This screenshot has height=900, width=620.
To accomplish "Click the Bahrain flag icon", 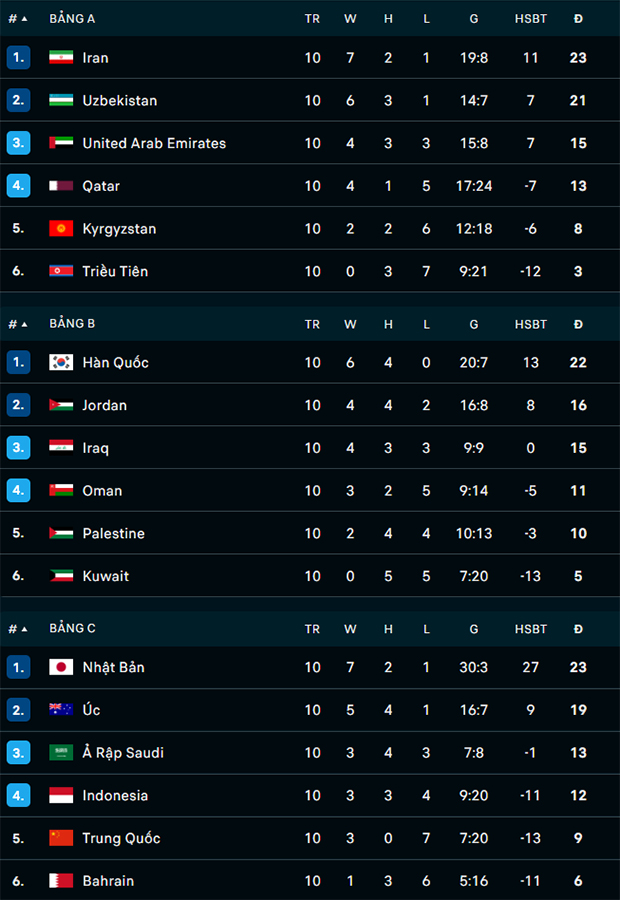I will pyautogui.click(x=61, y=880).
